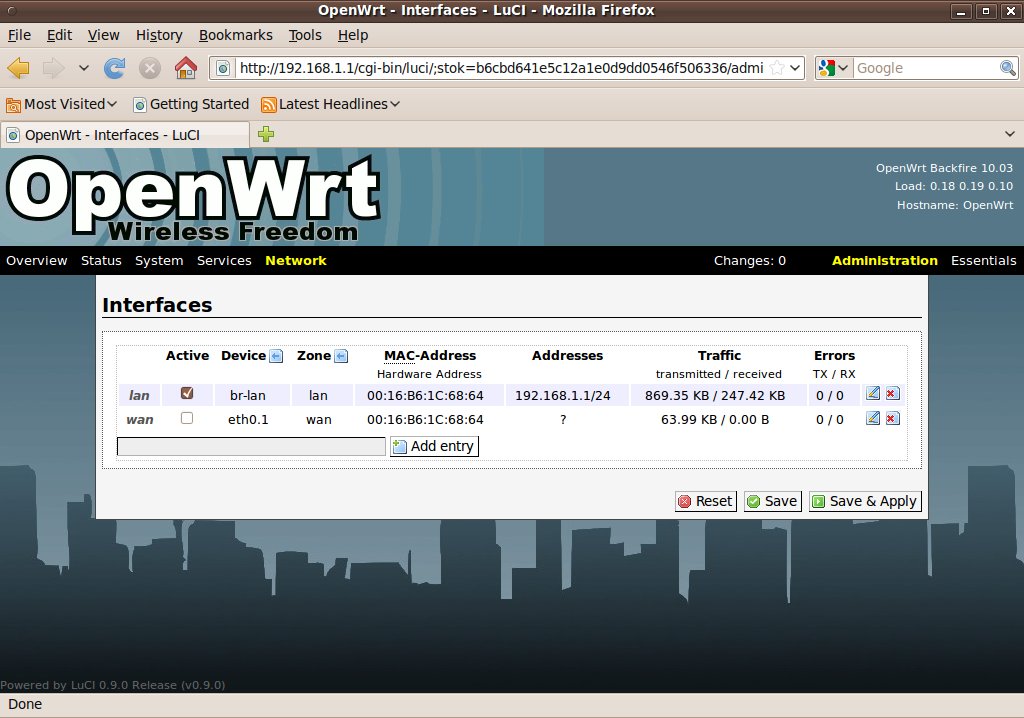Open the back/forward history dropdown arrow

84,68
